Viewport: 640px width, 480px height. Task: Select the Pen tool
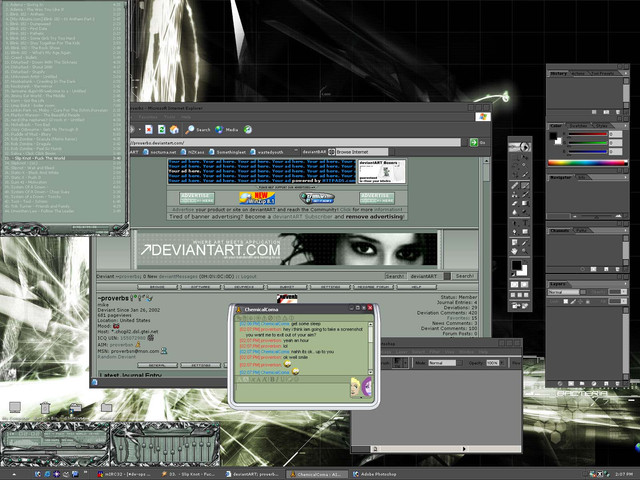coord(515,231)
